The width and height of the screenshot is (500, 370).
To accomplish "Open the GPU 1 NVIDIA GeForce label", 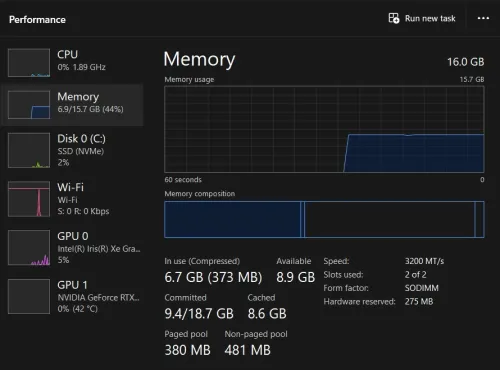I will click(98, 296).
